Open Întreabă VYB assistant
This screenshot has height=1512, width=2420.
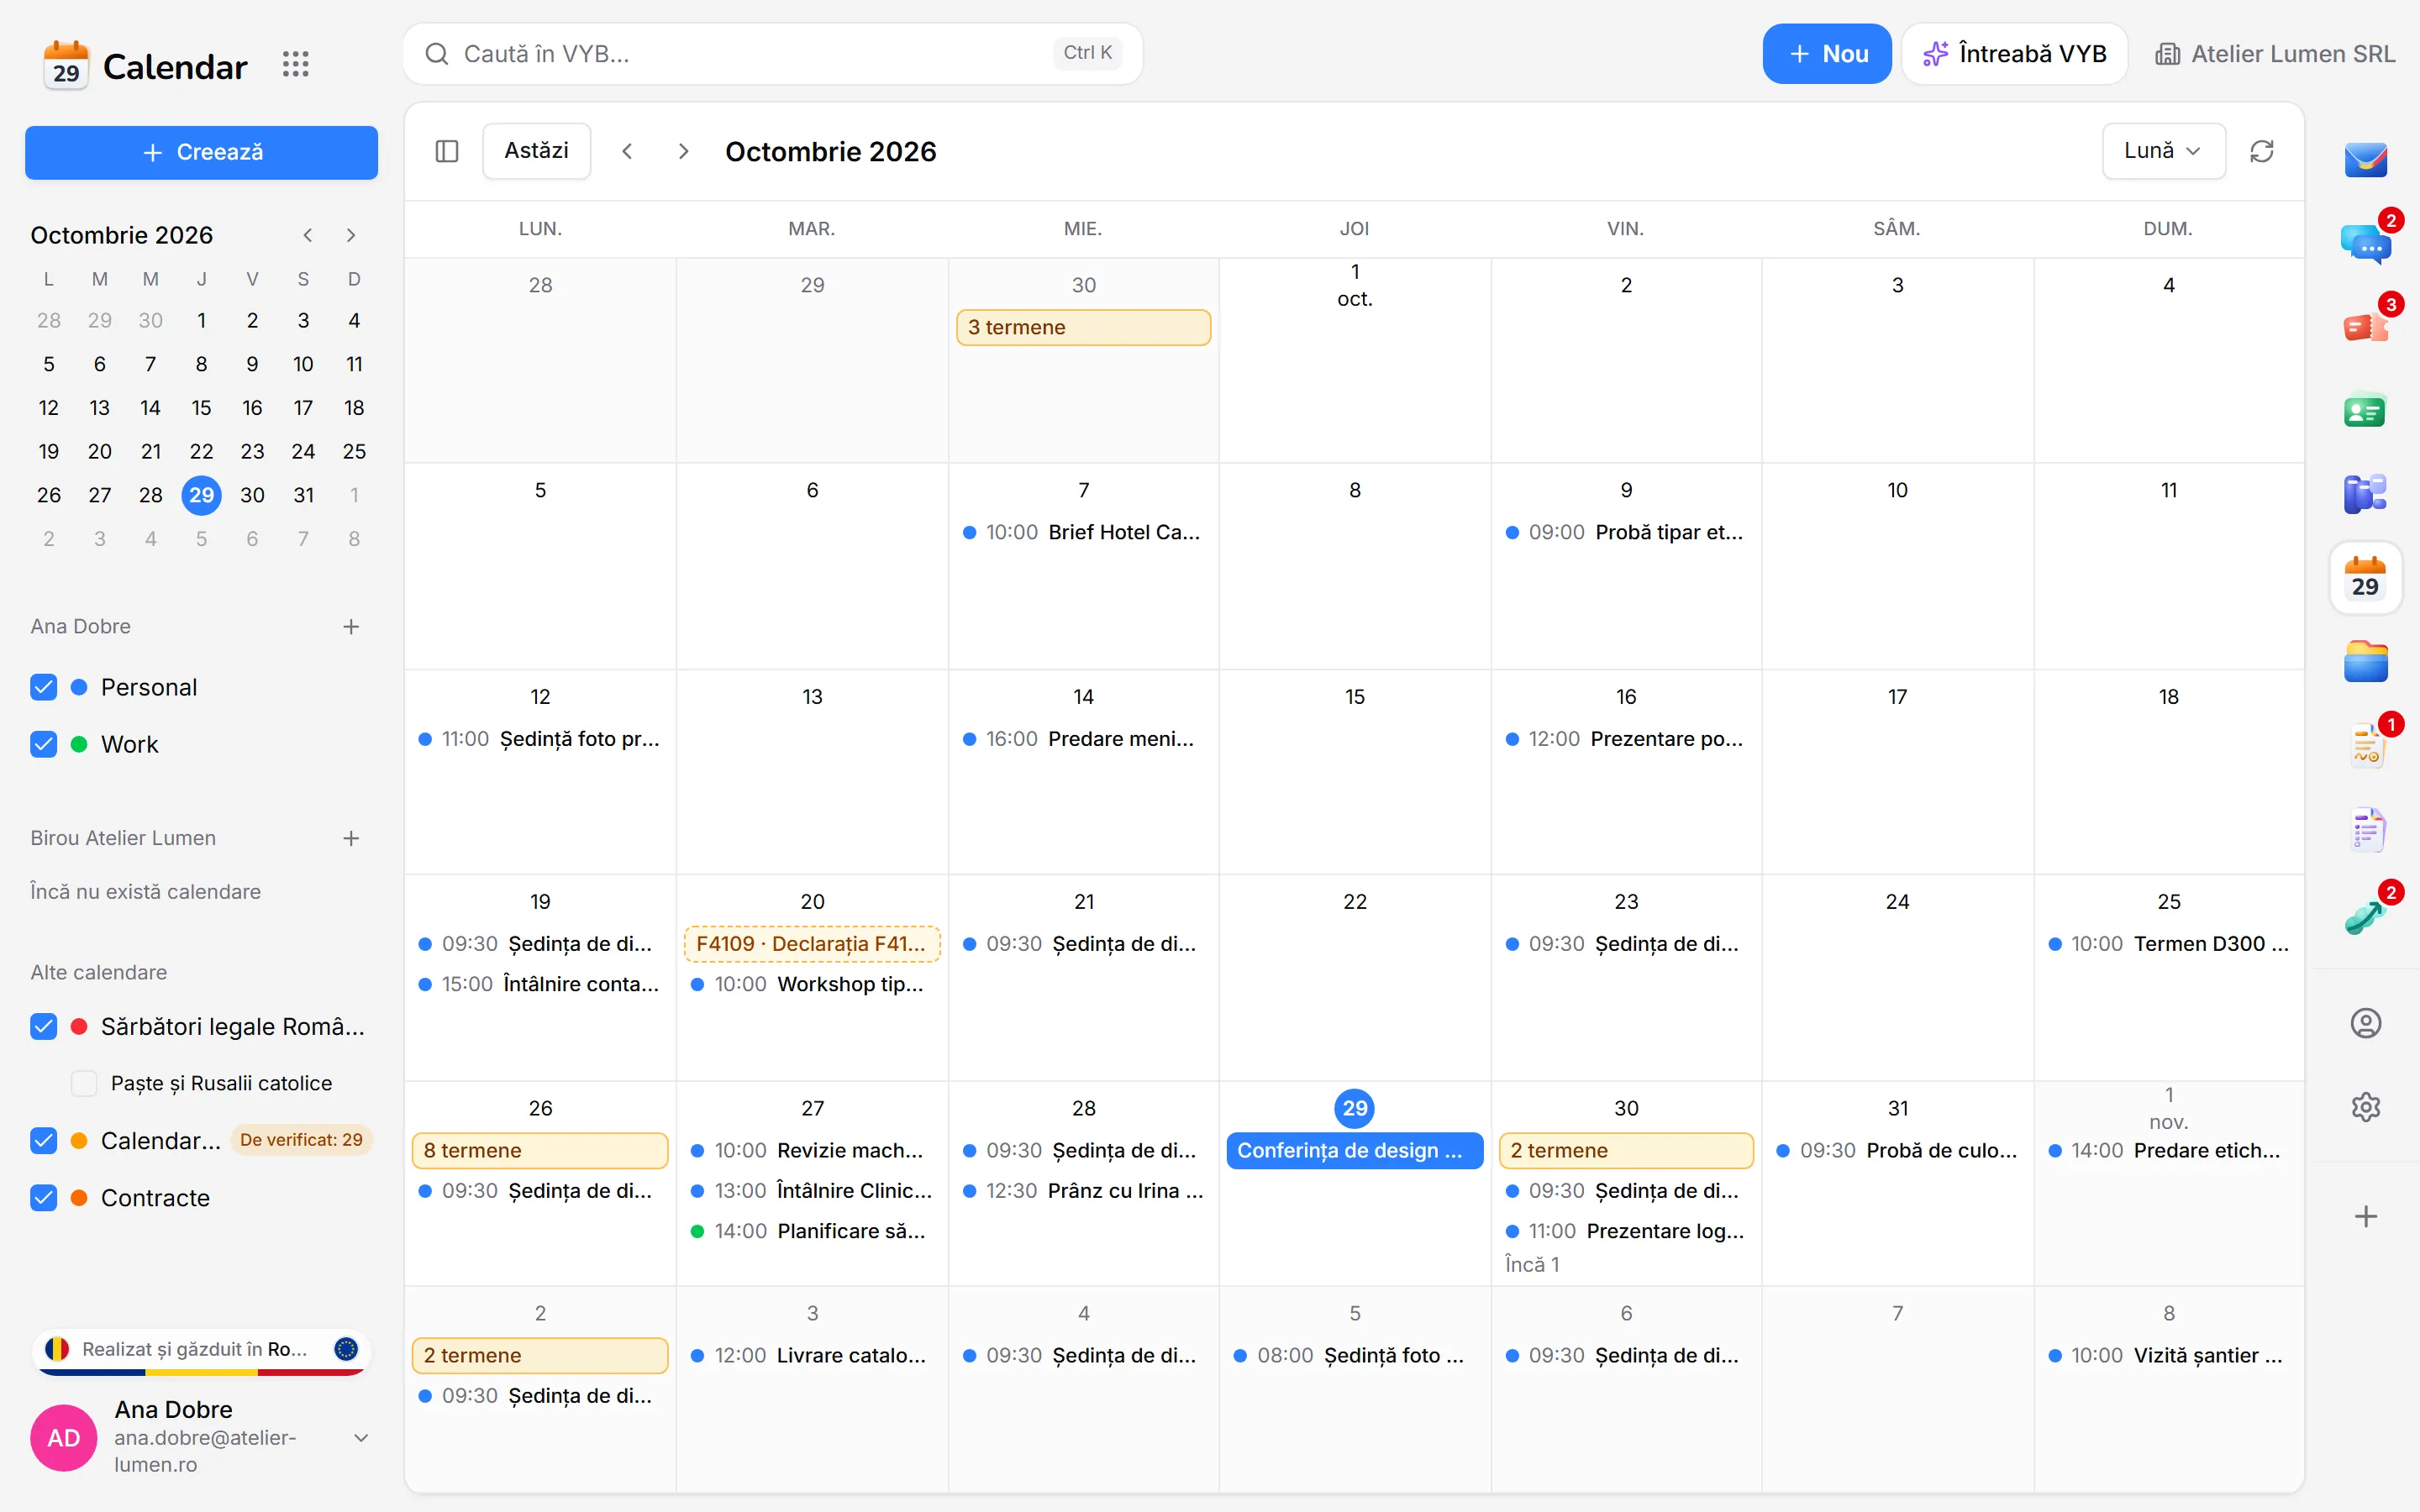coord(2015,54)
